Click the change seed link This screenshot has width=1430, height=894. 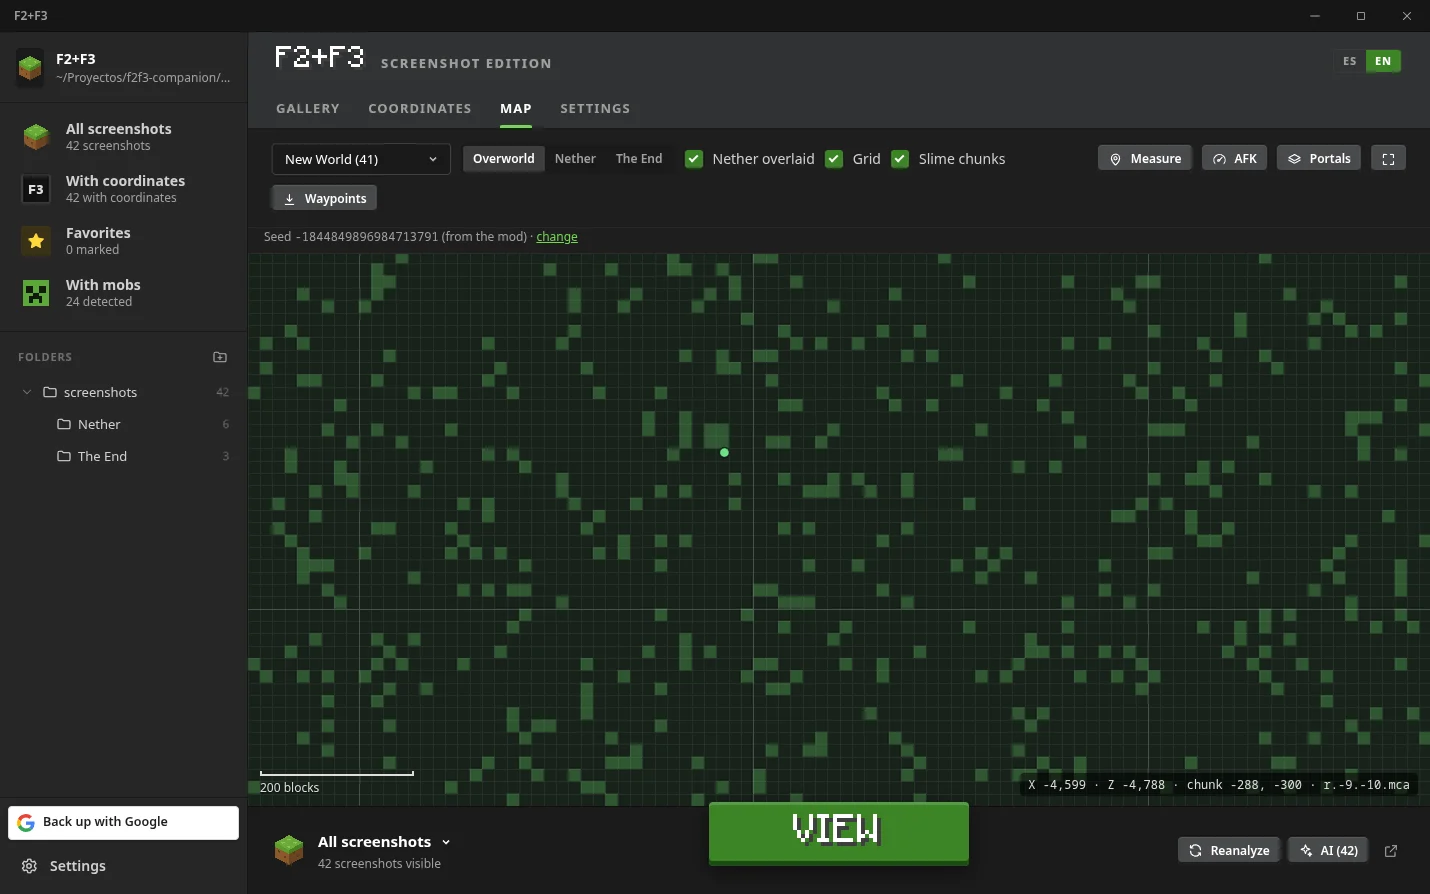coord(557,237)
